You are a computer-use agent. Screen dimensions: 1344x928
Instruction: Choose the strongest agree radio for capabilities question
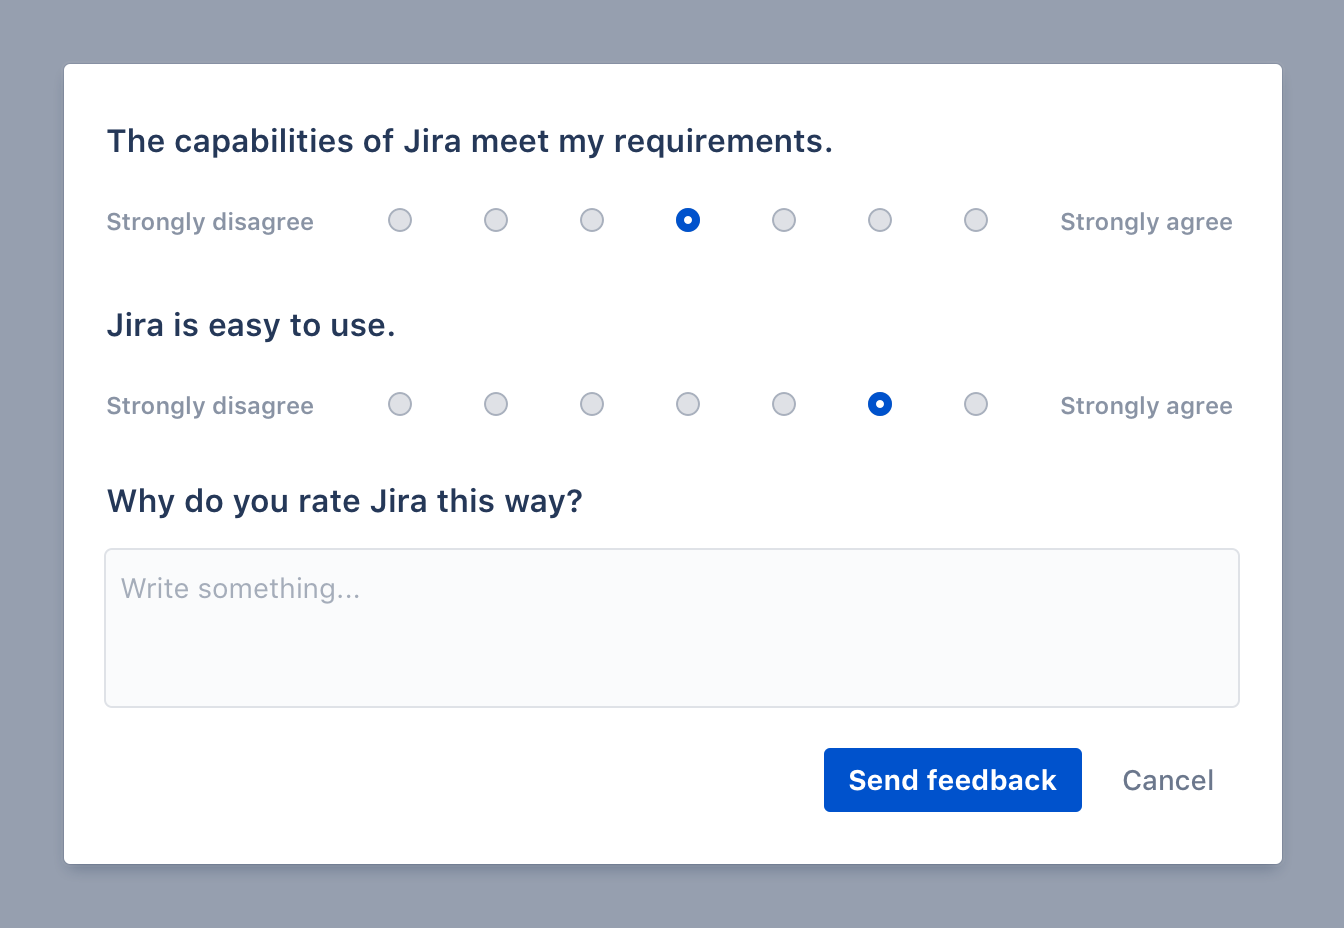click(x=976, y=220)
